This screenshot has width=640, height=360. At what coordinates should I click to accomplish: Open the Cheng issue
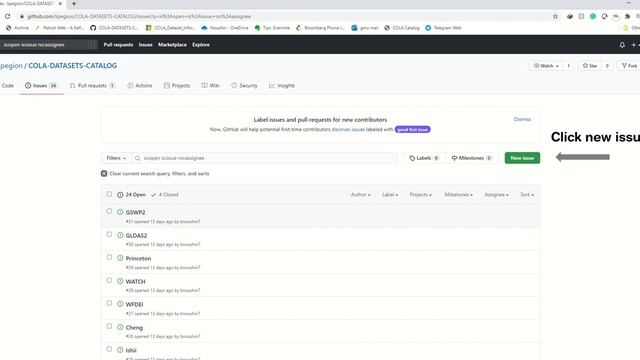[x=134, y=327]
